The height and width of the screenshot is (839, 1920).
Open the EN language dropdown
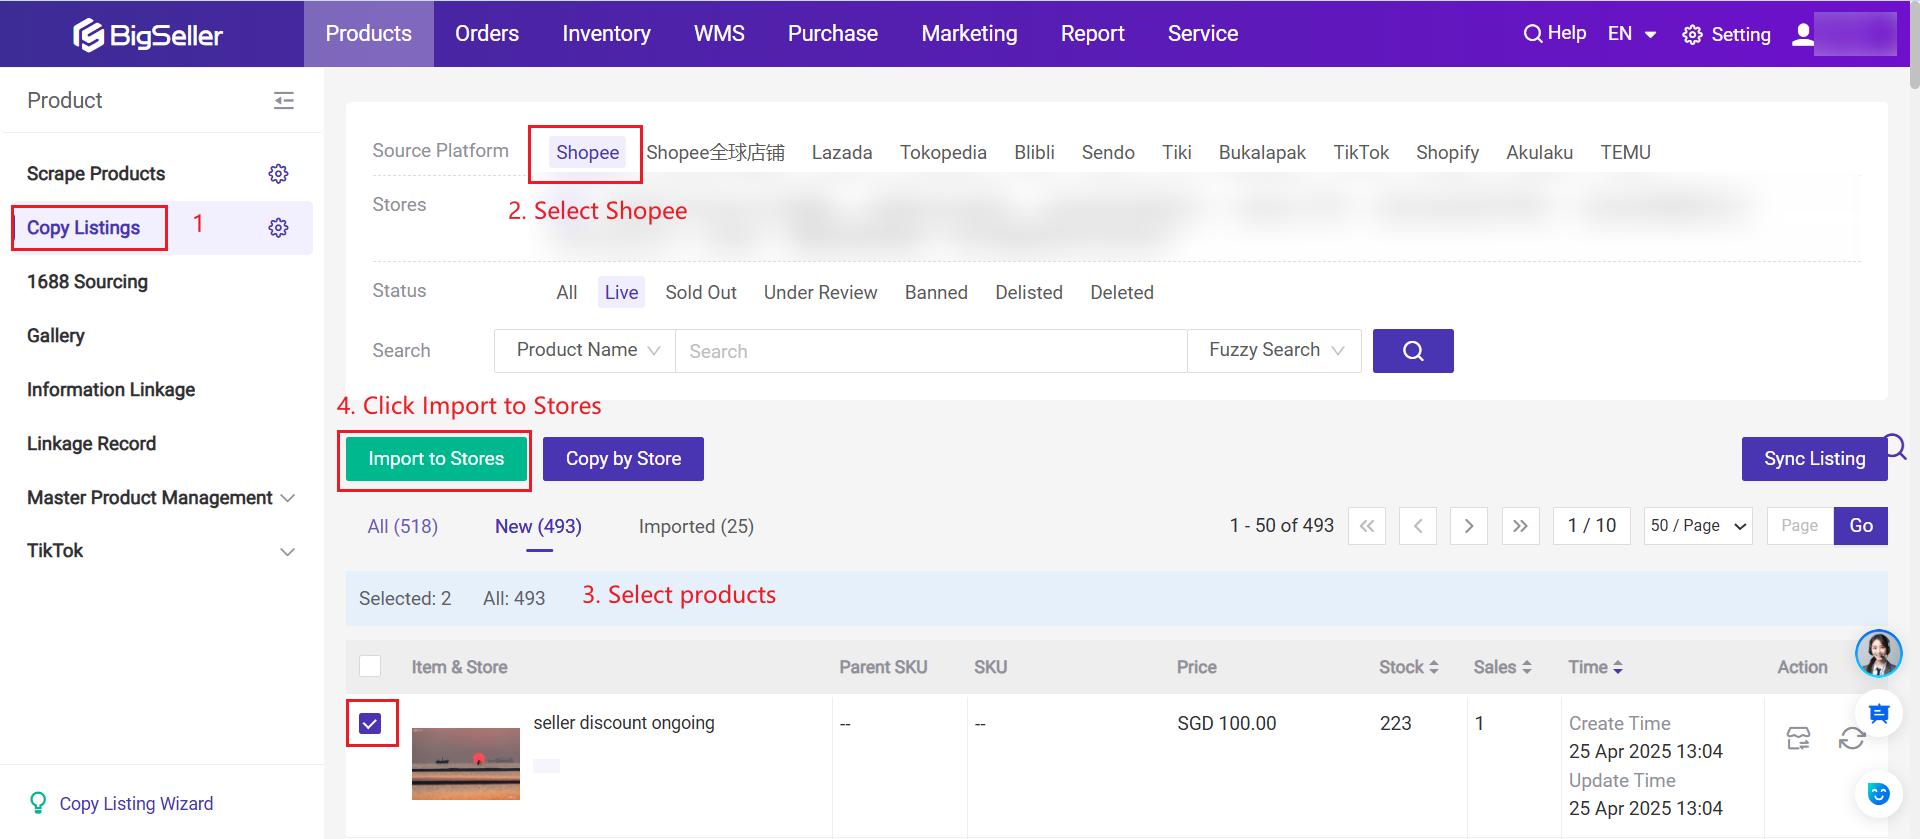1632,34
